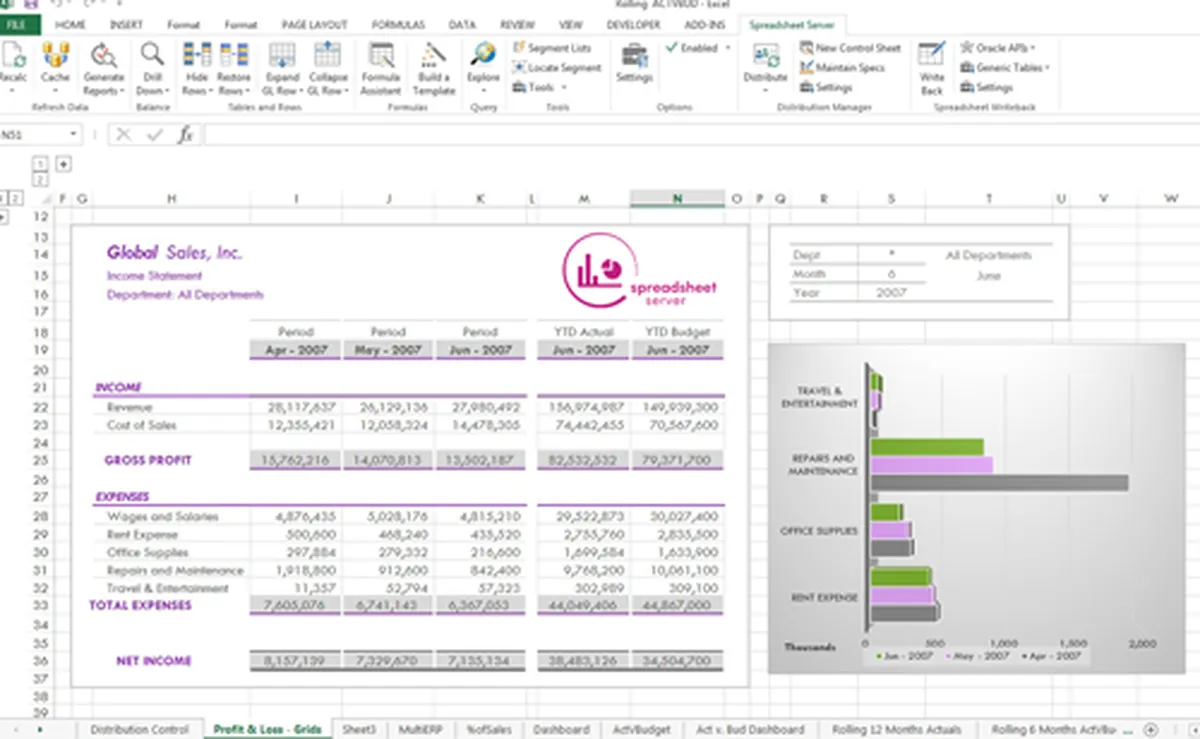The image size is (1200, 739).
Task: Click the Year value 2007 cell
Action: (x=891, y=293)
